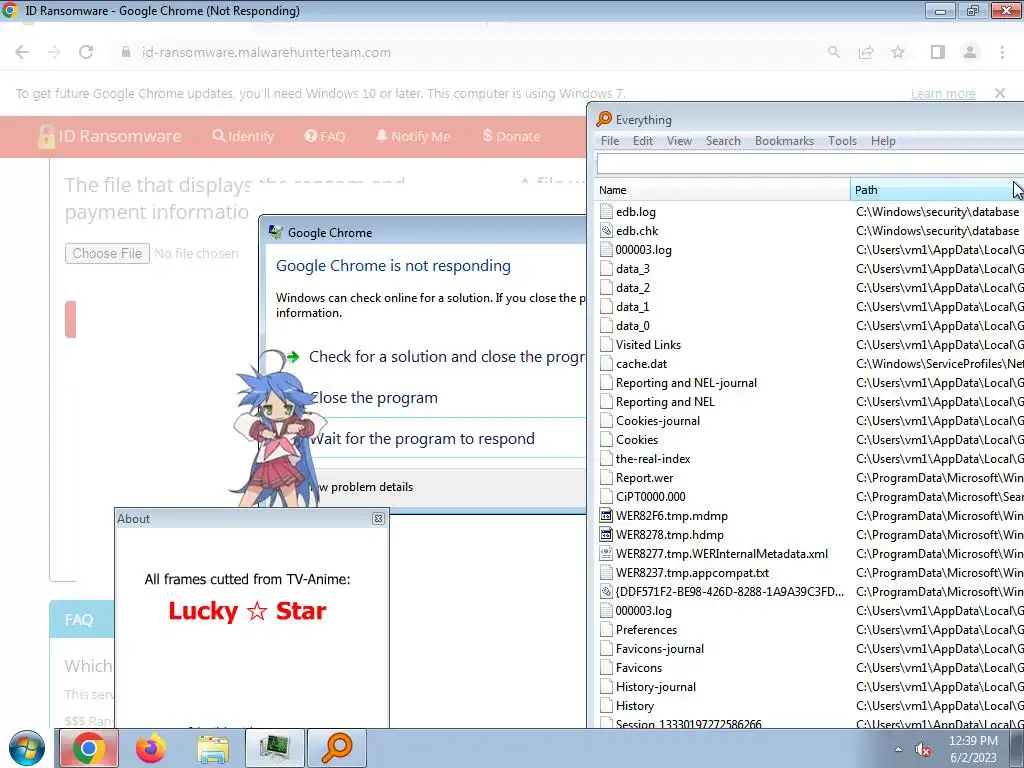Open the Learn more link

(x=943, y=94)
